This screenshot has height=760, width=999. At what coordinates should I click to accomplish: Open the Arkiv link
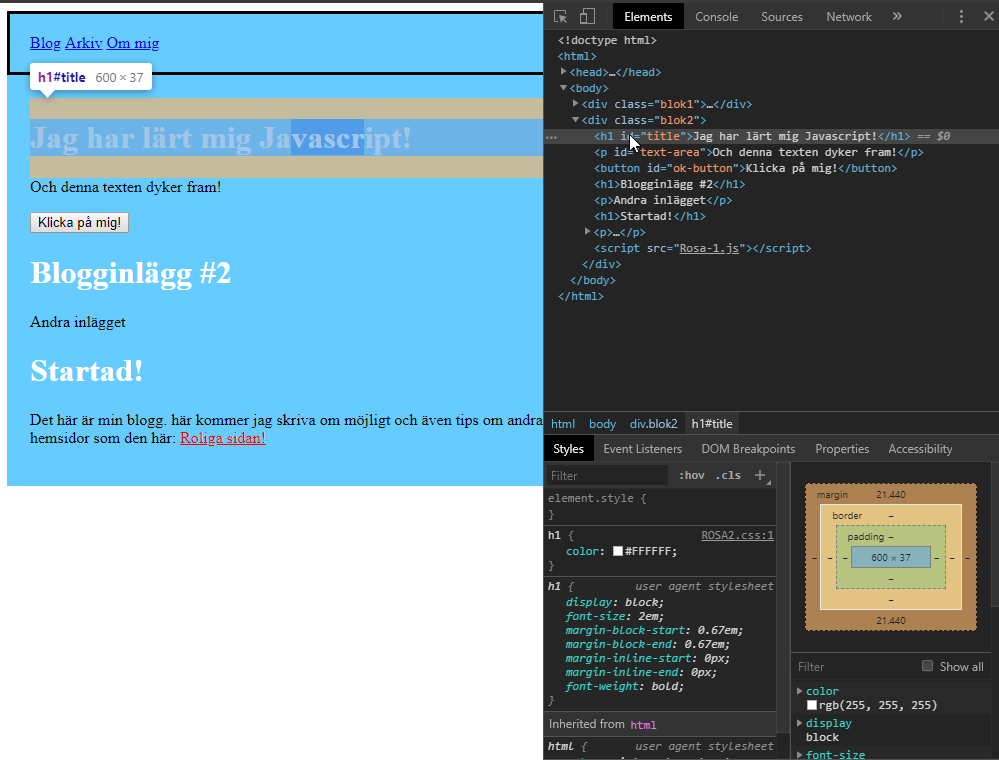pos(83,43)
